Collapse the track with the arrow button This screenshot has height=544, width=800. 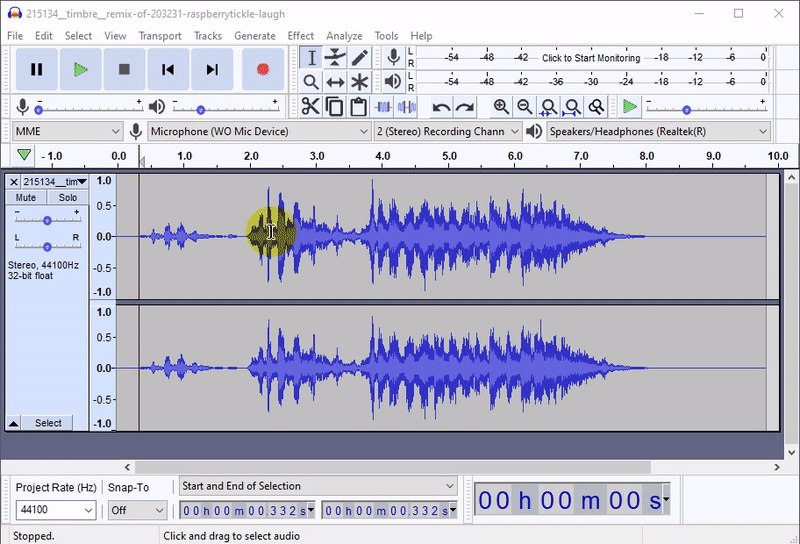tap(13, 423)
